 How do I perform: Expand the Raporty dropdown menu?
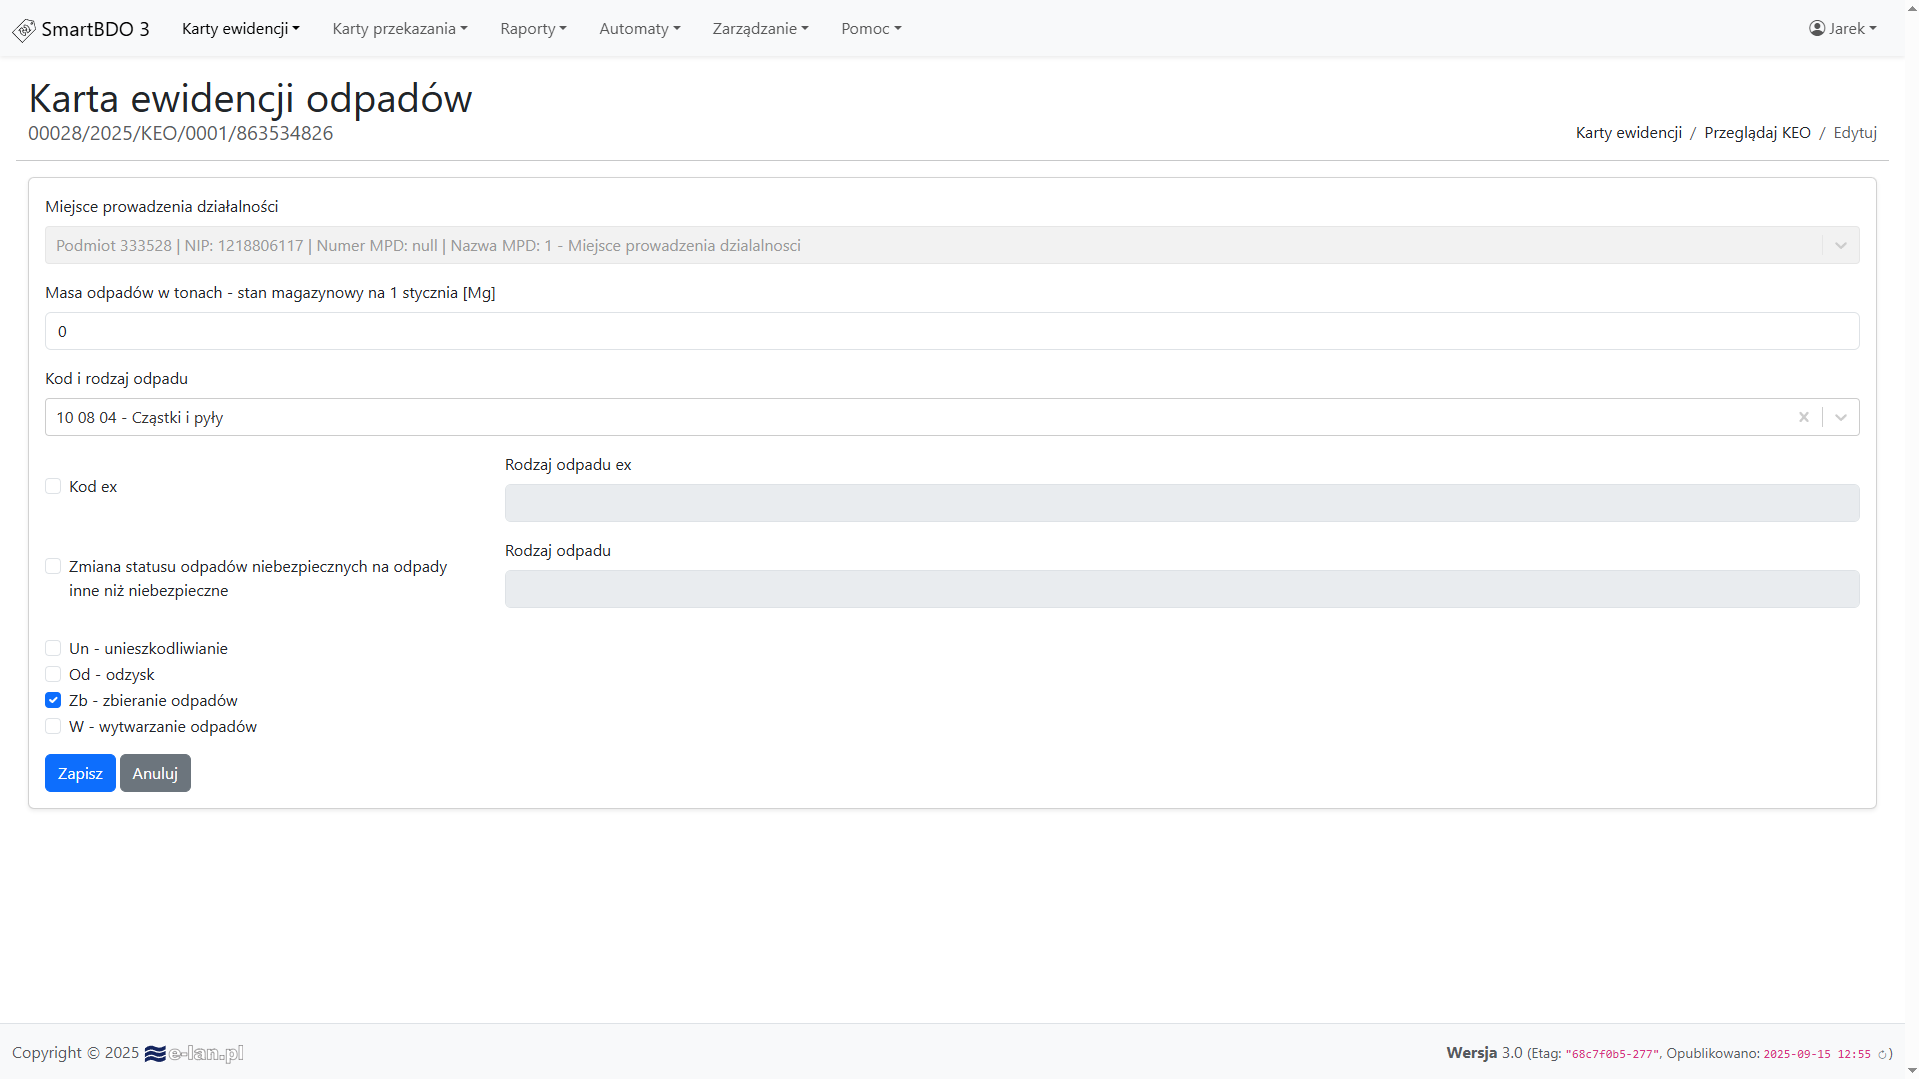(x=533, y=28)
